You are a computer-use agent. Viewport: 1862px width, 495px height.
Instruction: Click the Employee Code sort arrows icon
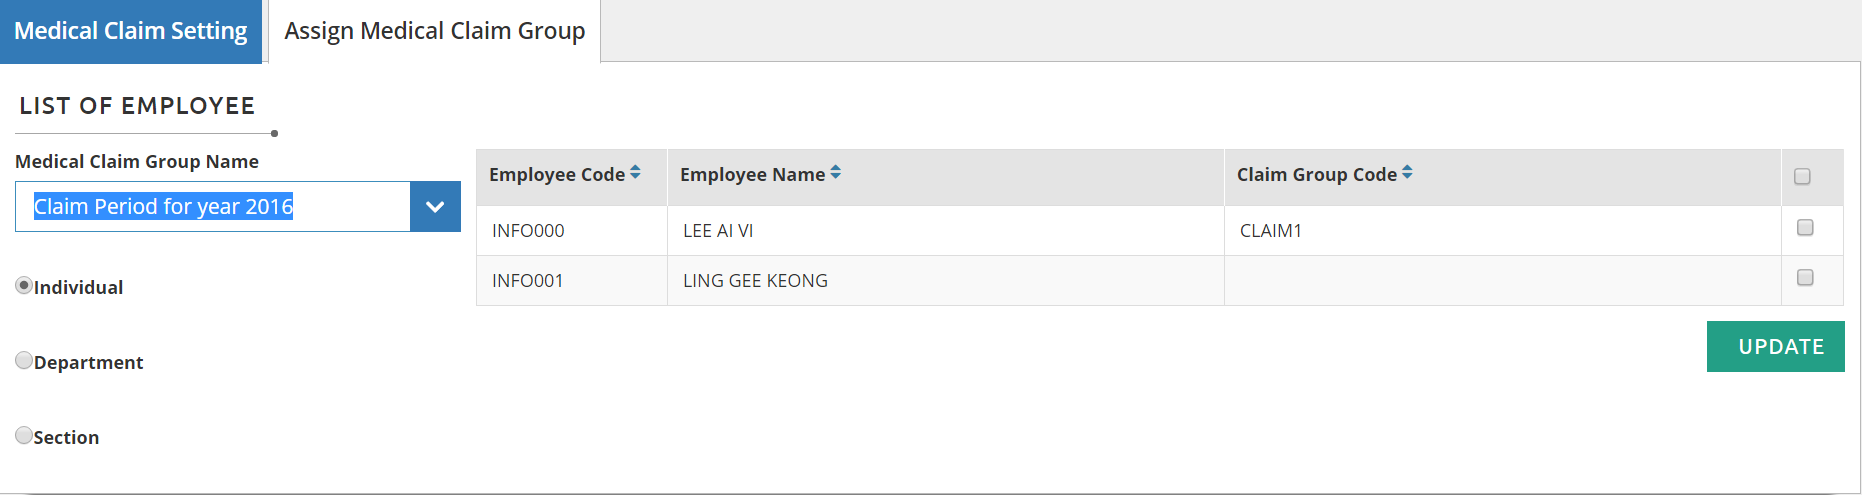coord(635,173)
